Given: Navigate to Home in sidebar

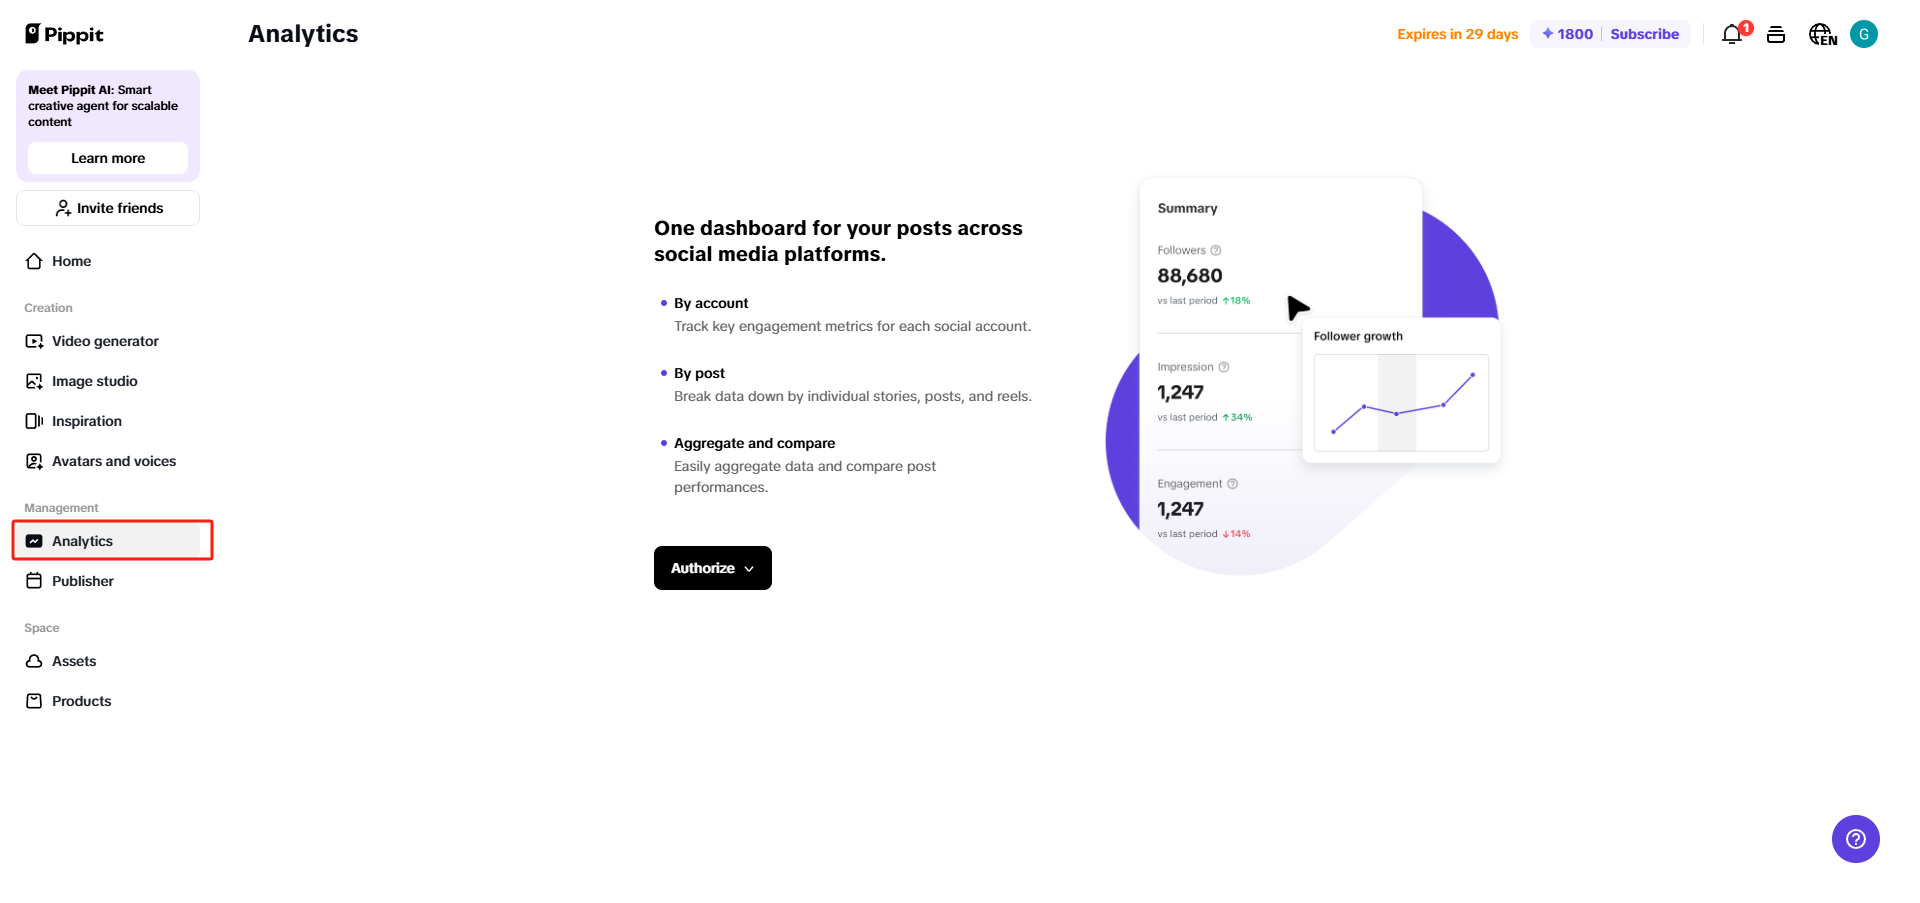Looking at the screenshot, I should point(70,261).
